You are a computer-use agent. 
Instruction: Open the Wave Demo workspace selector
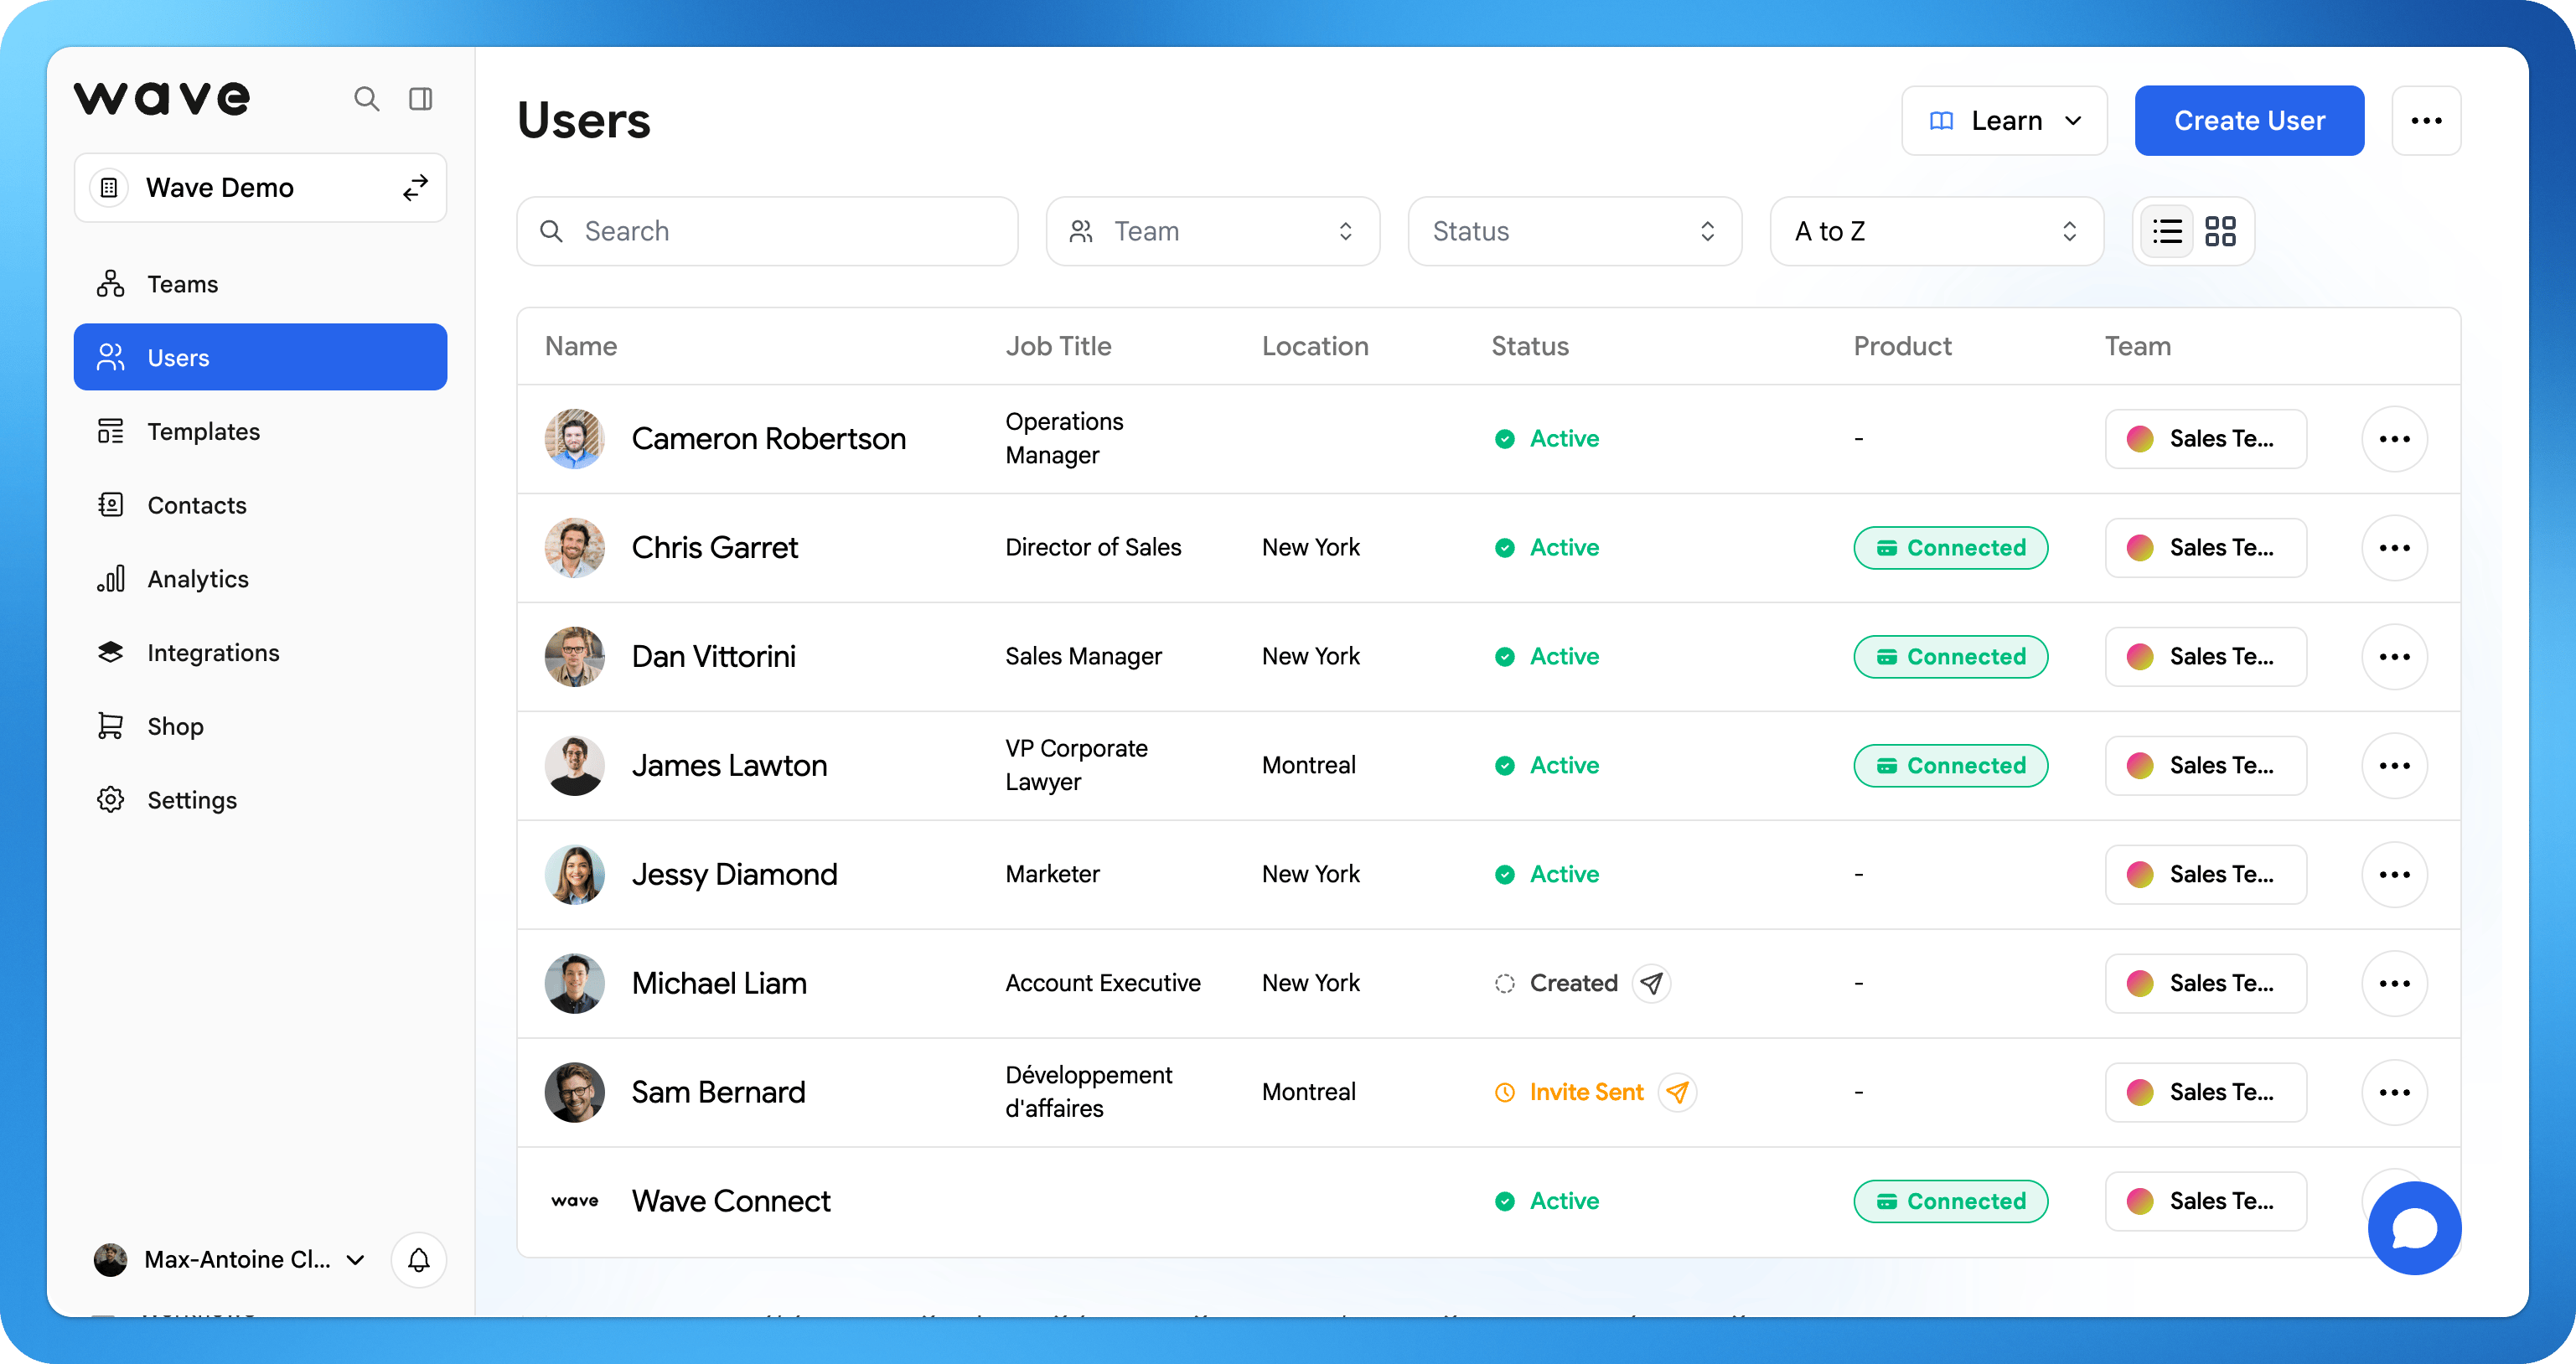coord(260,188)
